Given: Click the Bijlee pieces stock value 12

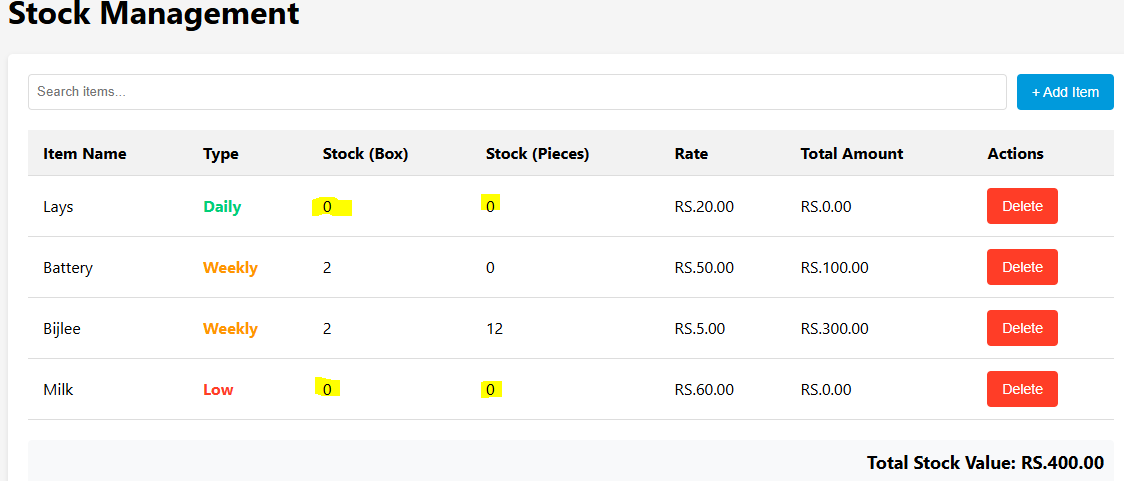Looking at the screenshot, I should point(494,329).
